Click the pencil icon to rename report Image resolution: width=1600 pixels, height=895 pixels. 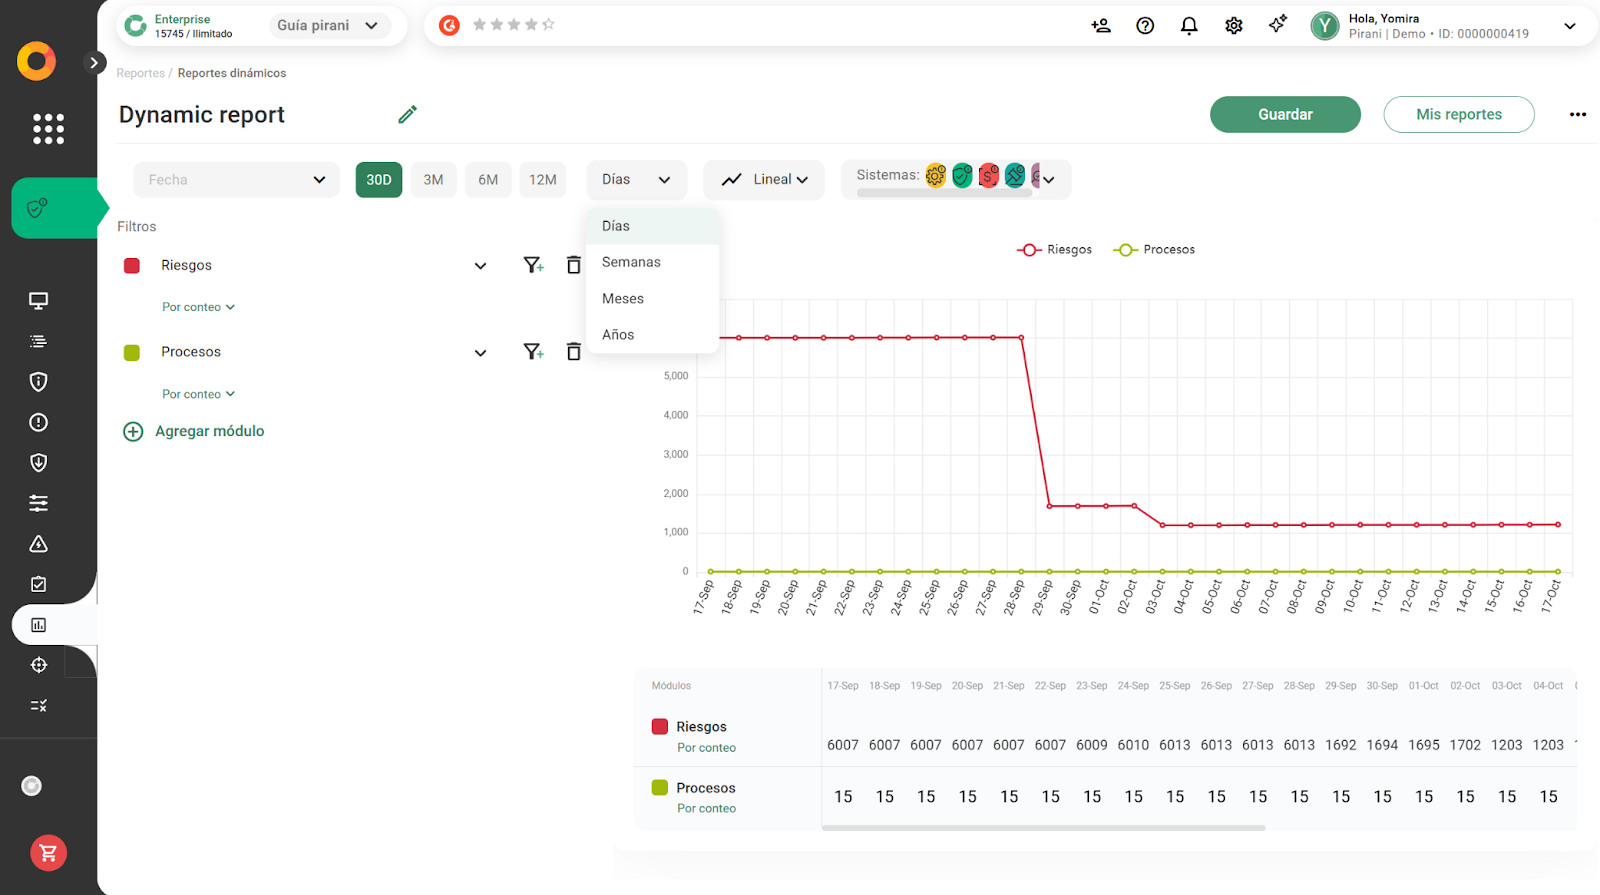pyautogui.click(x=407, y=115)
